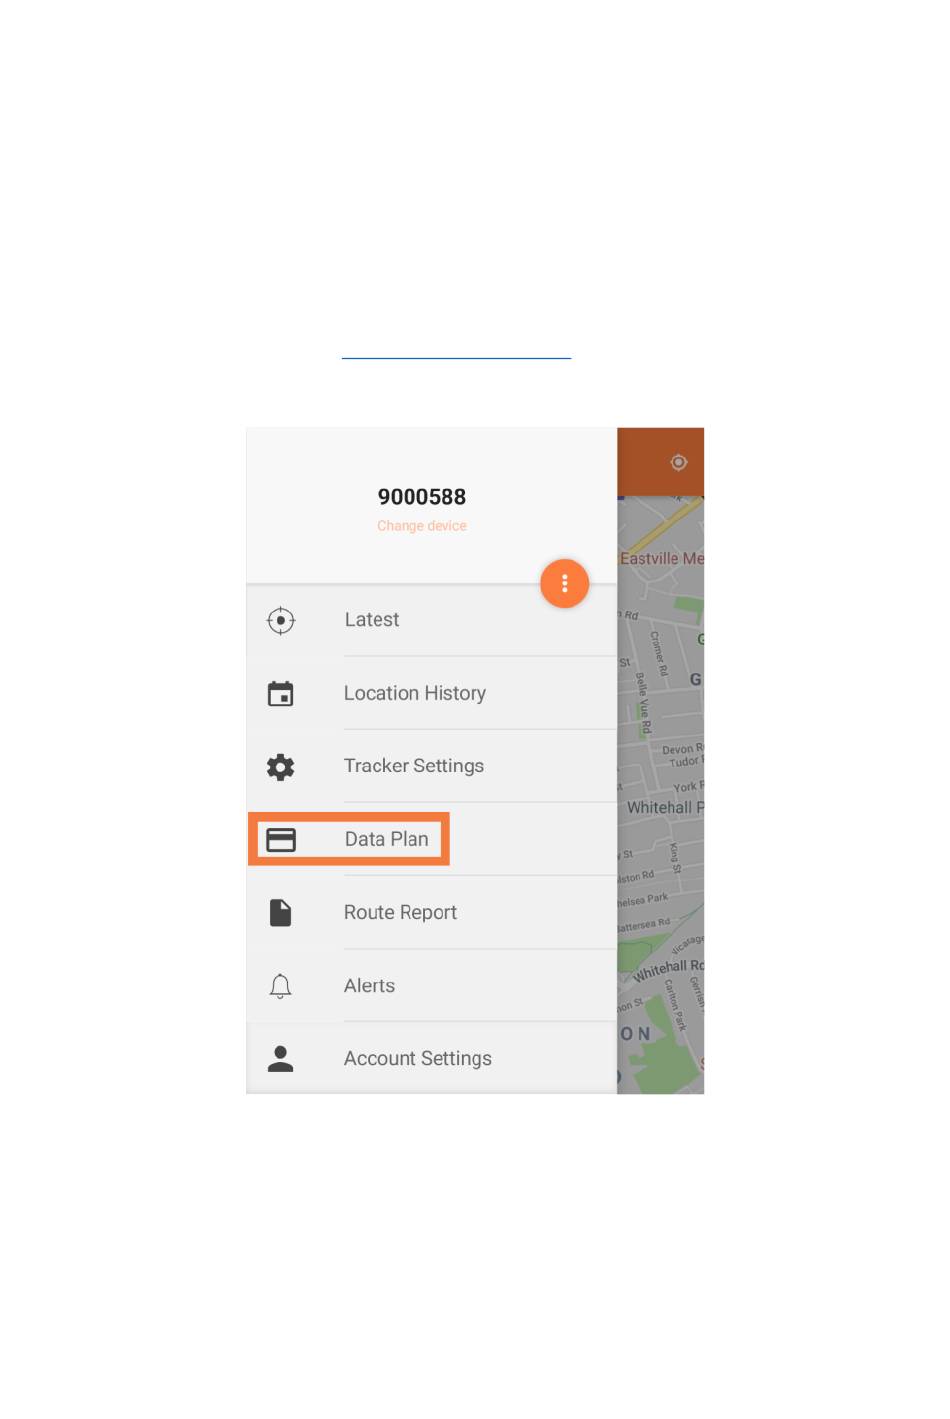Select Alerts menu entry
The image size is (950, 1419).
[x=432, y=985]
